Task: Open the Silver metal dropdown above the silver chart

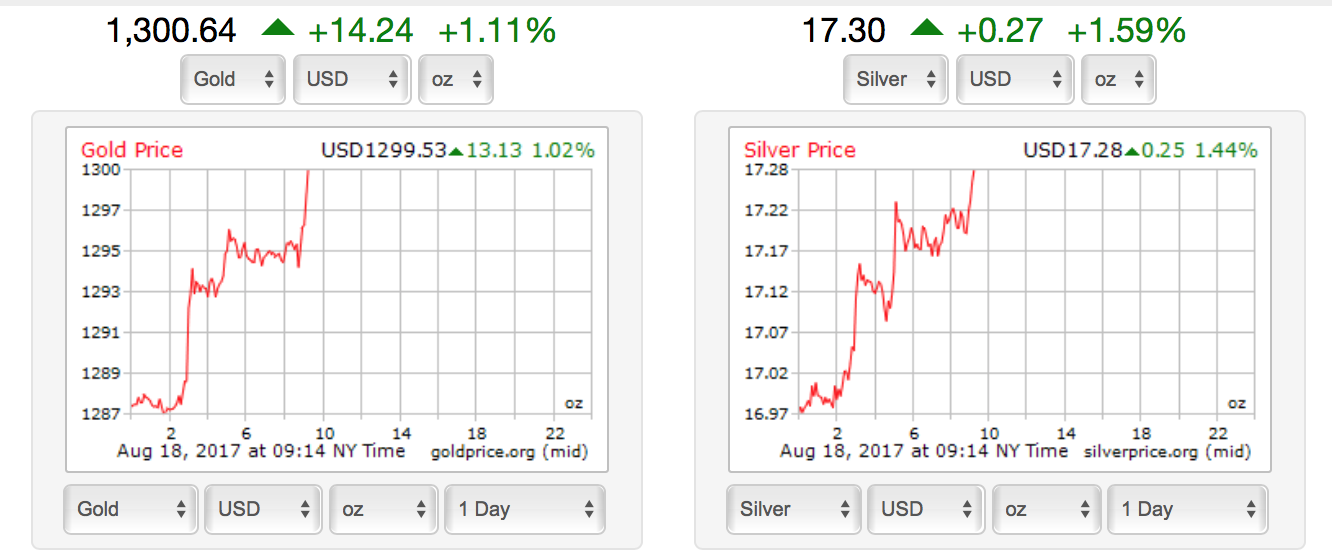Action: click(x=896, y=79)
